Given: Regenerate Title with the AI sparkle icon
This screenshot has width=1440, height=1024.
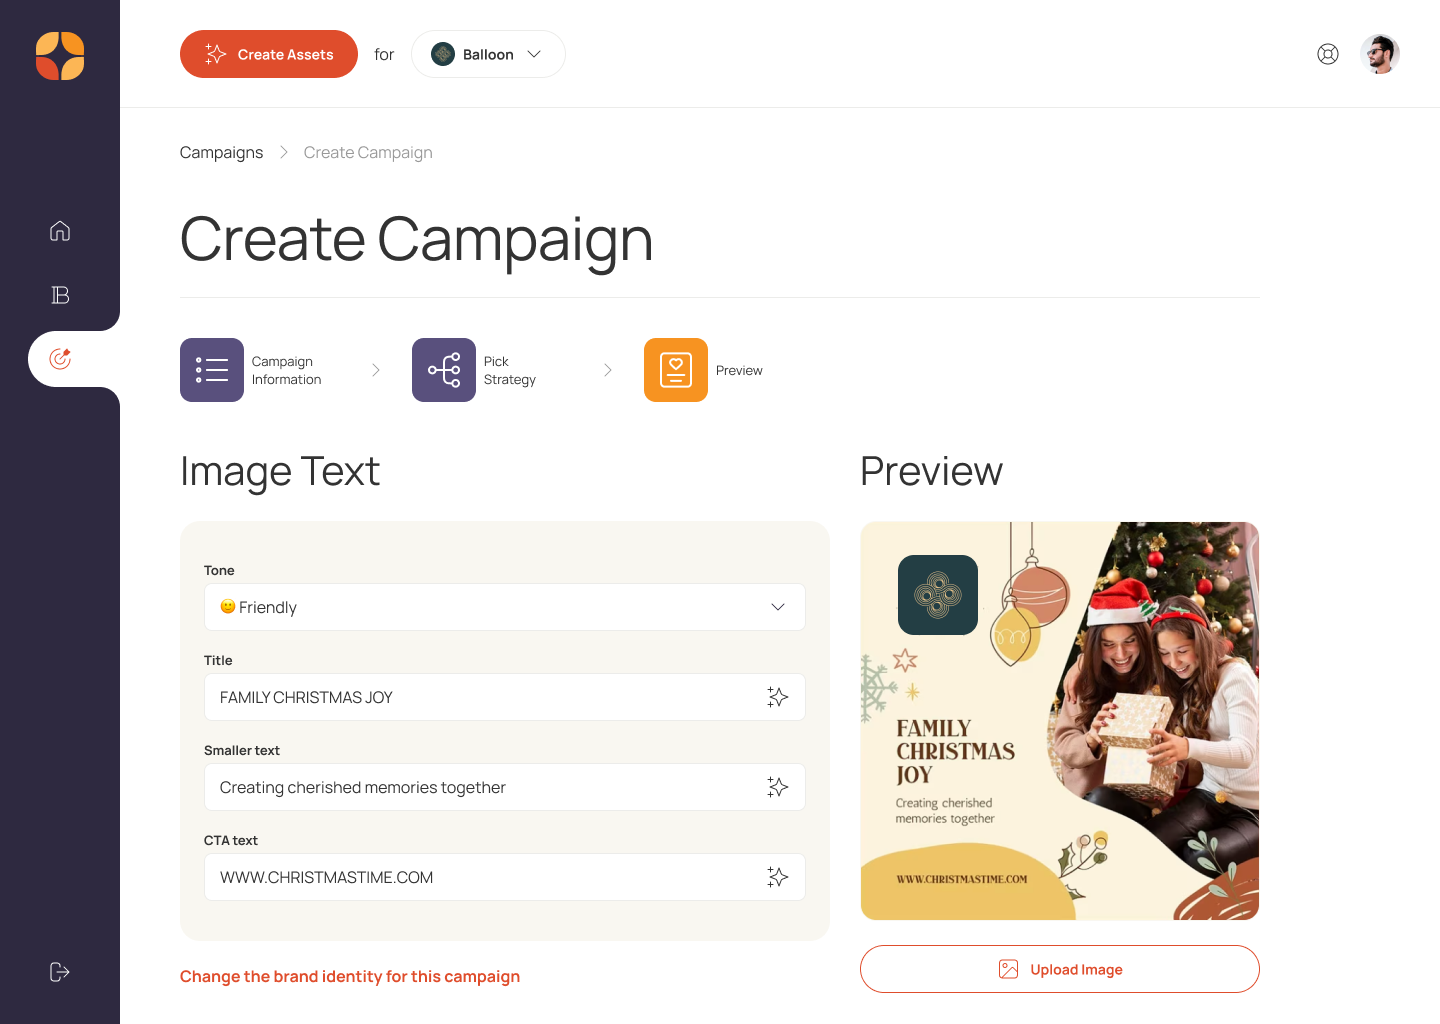Looking at the screenshot, I should pyautogui.click(x=778, y=697).
